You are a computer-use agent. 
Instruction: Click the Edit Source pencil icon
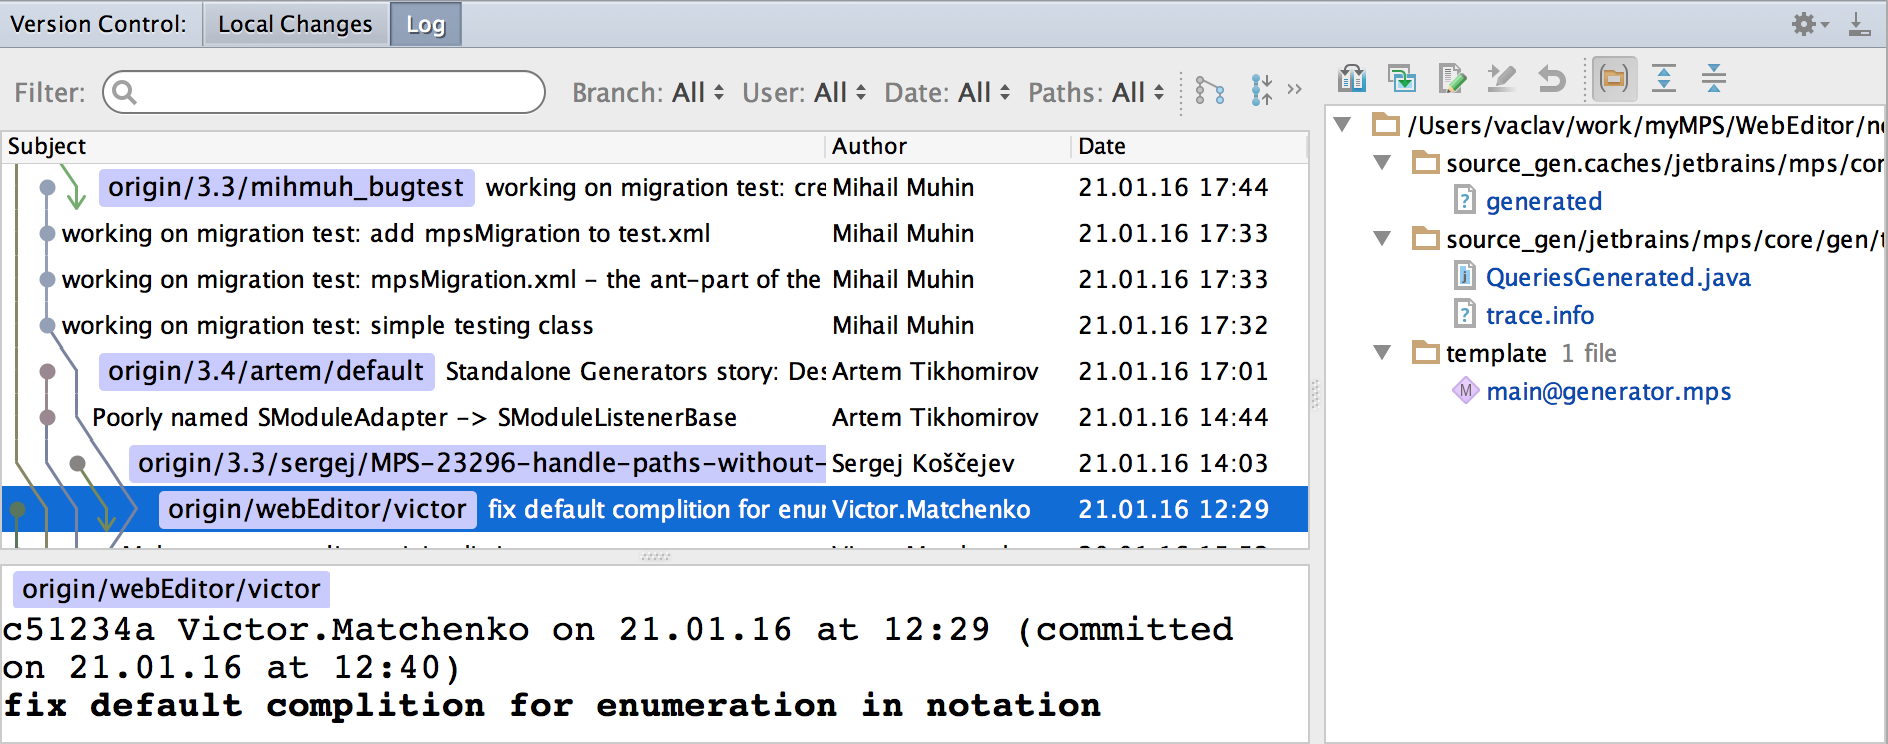(x=1452, y=78)
